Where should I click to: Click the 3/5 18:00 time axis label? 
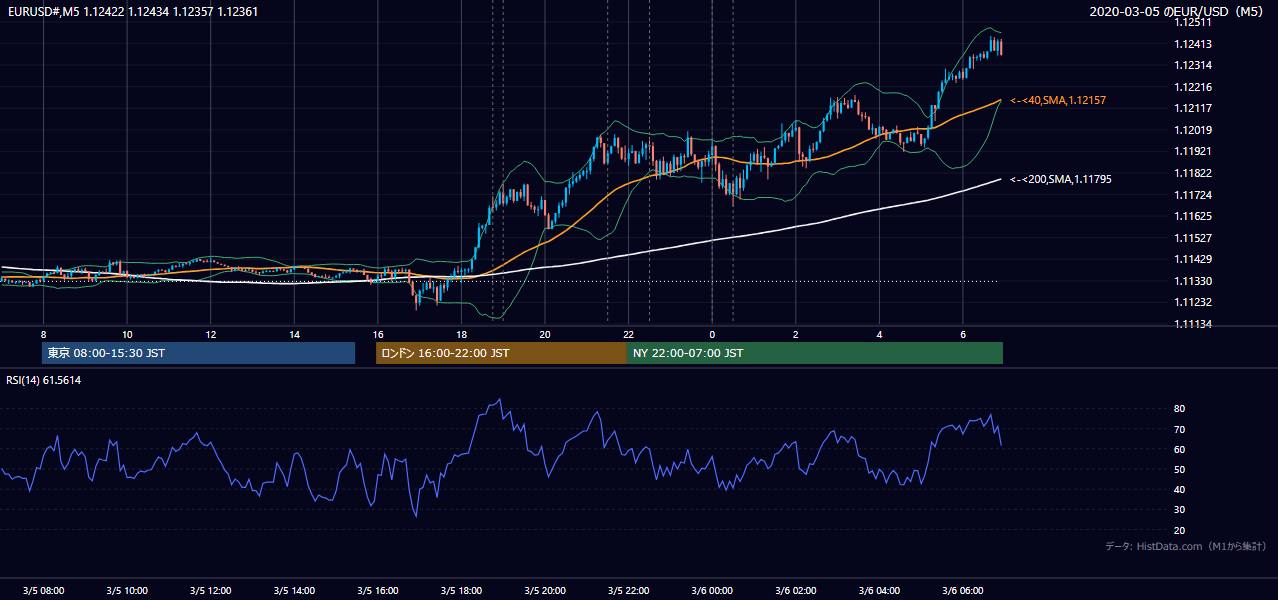pos(462,590)
